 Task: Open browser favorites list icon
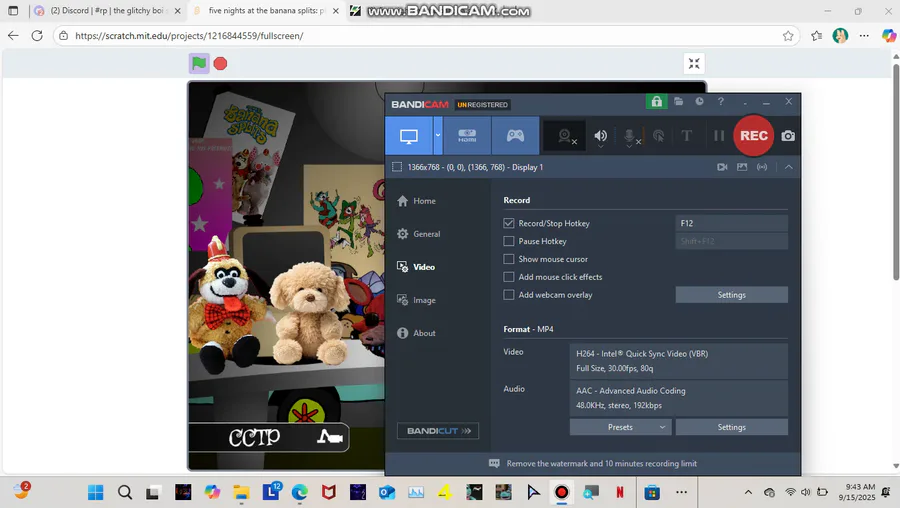pos(816,36)
